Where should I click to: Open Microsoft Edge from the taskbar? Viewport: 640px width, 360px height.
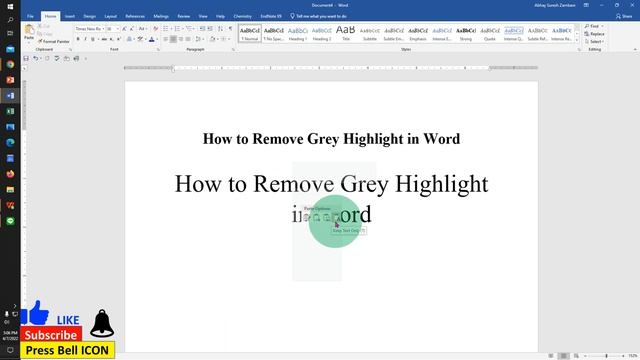pos(10,142)
